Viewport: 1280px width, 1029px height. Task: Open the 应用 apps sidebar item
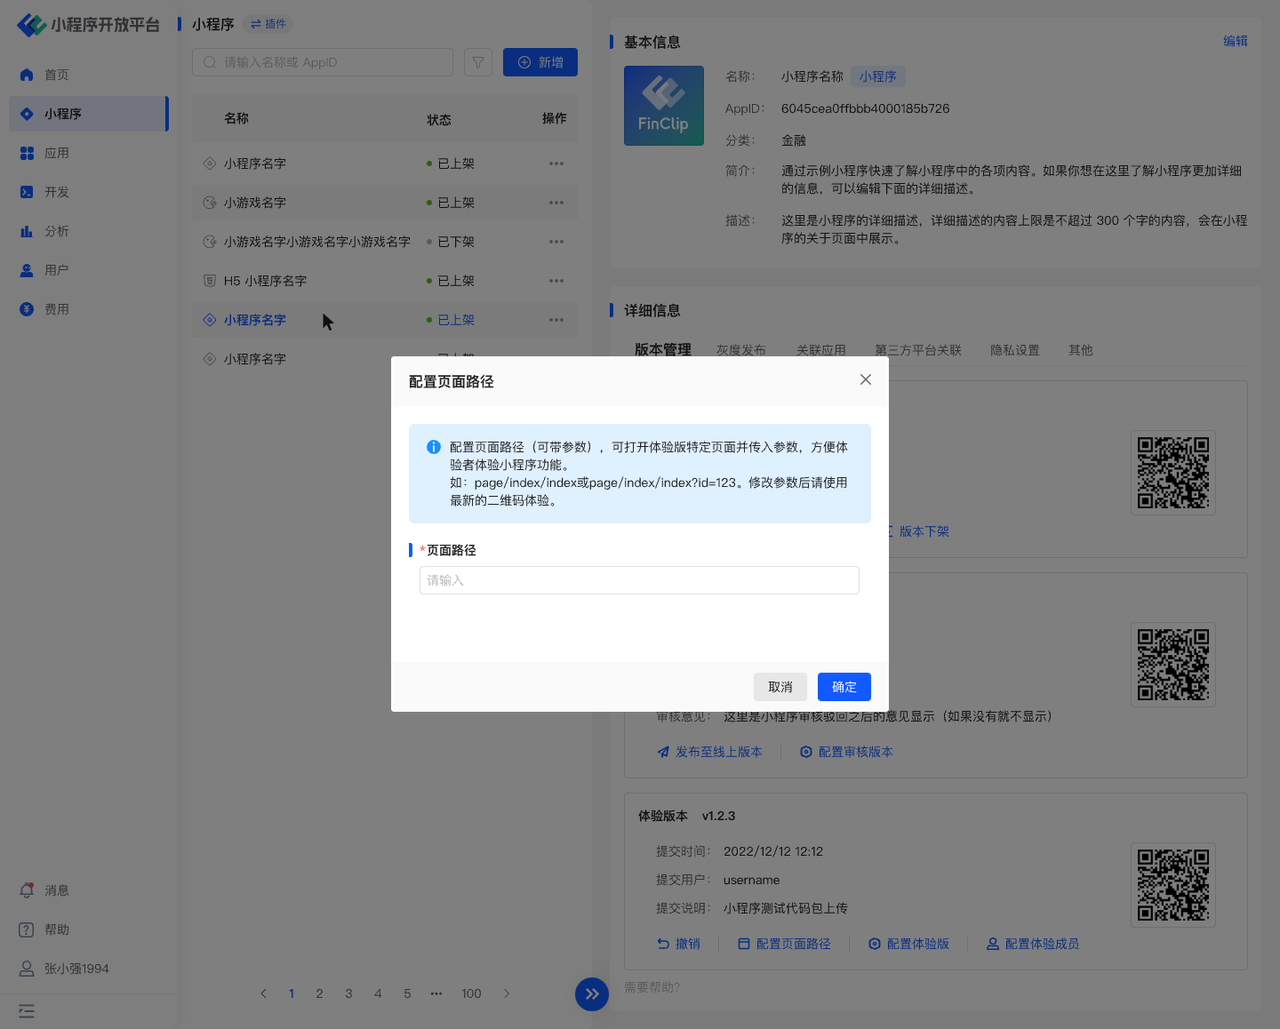pos(56,153)
